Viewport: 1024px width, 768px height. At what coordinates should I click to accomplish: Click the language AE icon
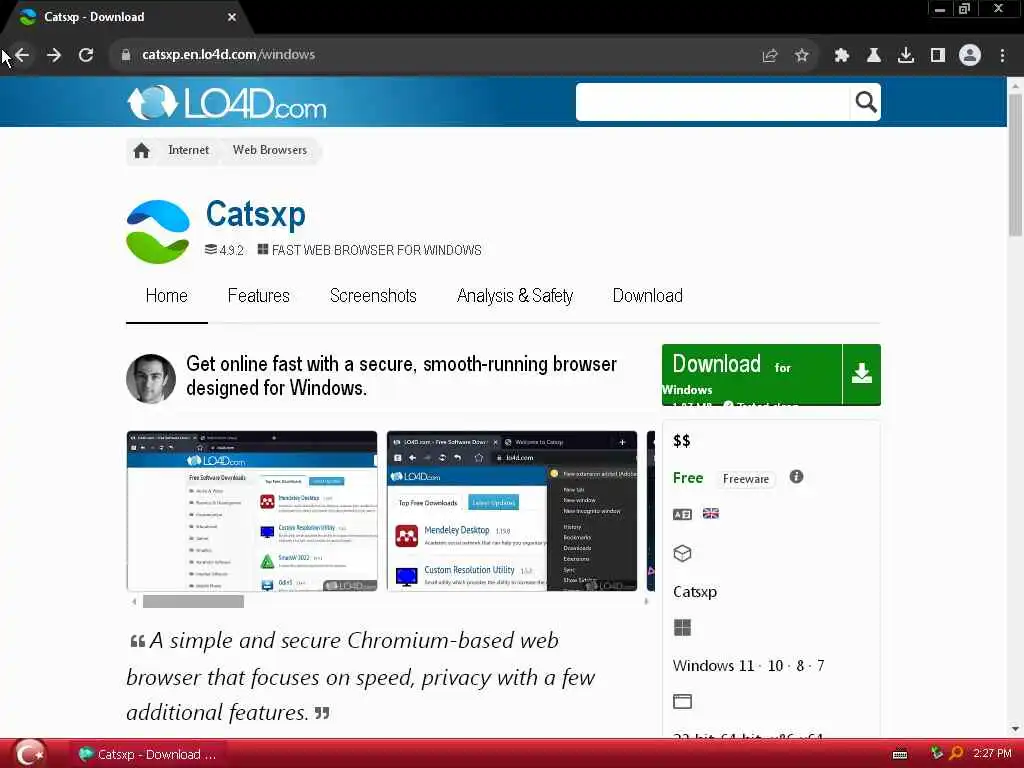[x=682, y=515]
